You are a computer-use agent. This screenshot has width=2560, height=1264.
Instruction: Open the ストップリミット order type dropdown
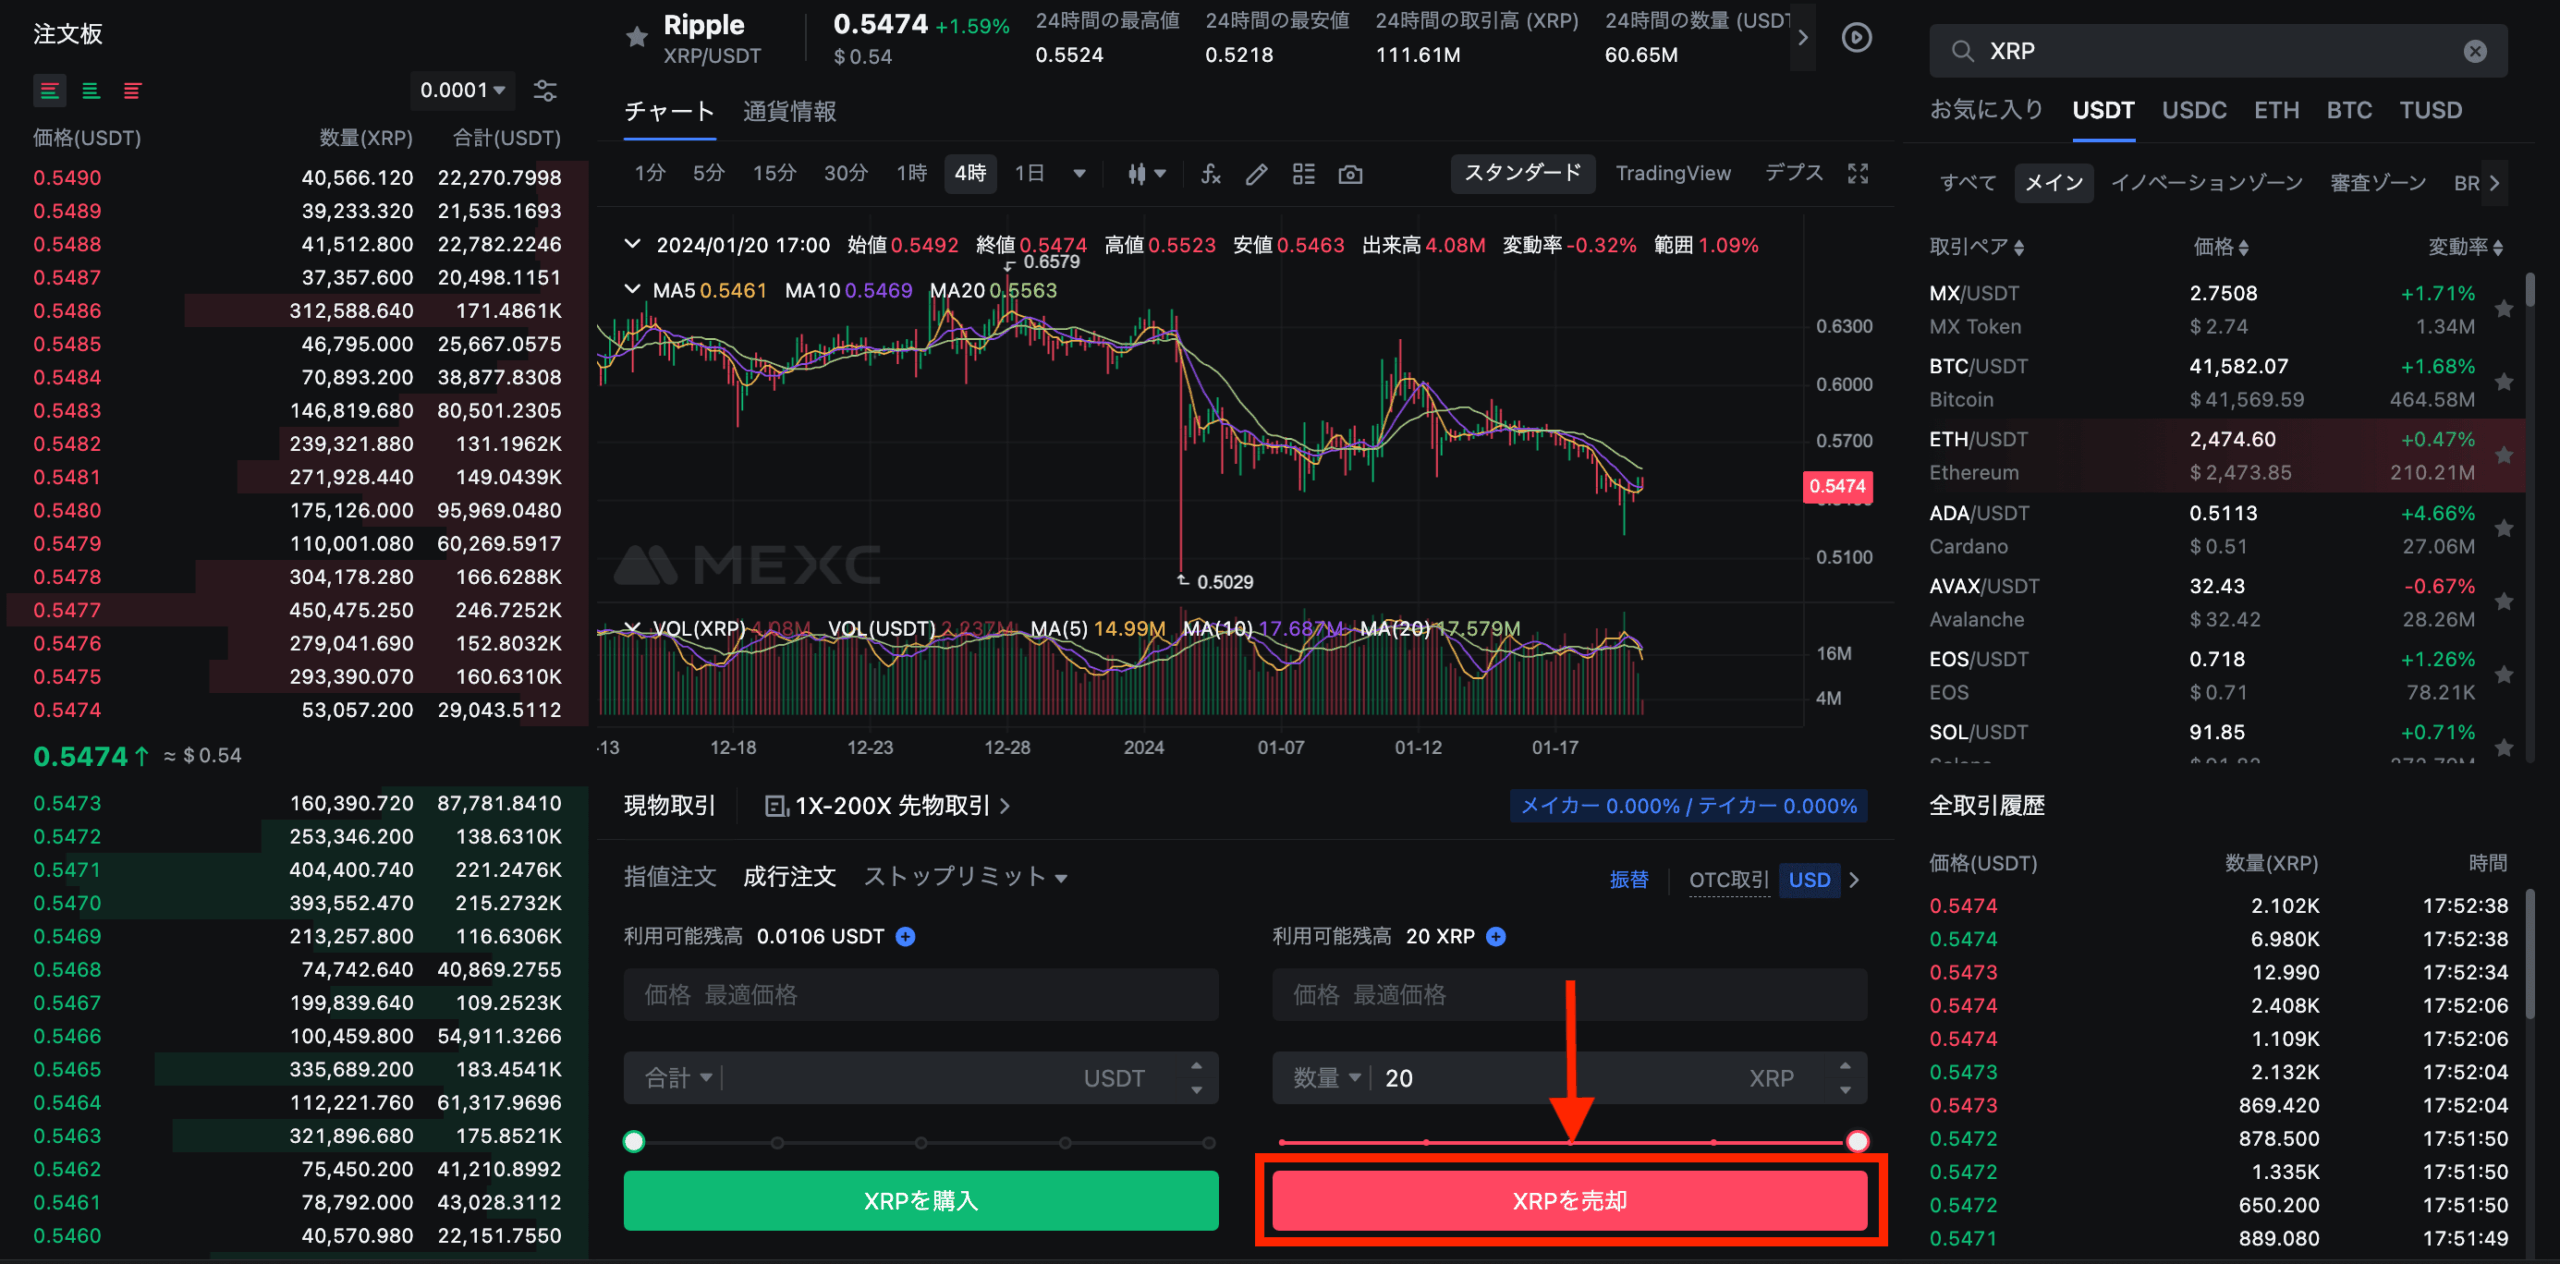pyautogui.click(x=966, y=877)
